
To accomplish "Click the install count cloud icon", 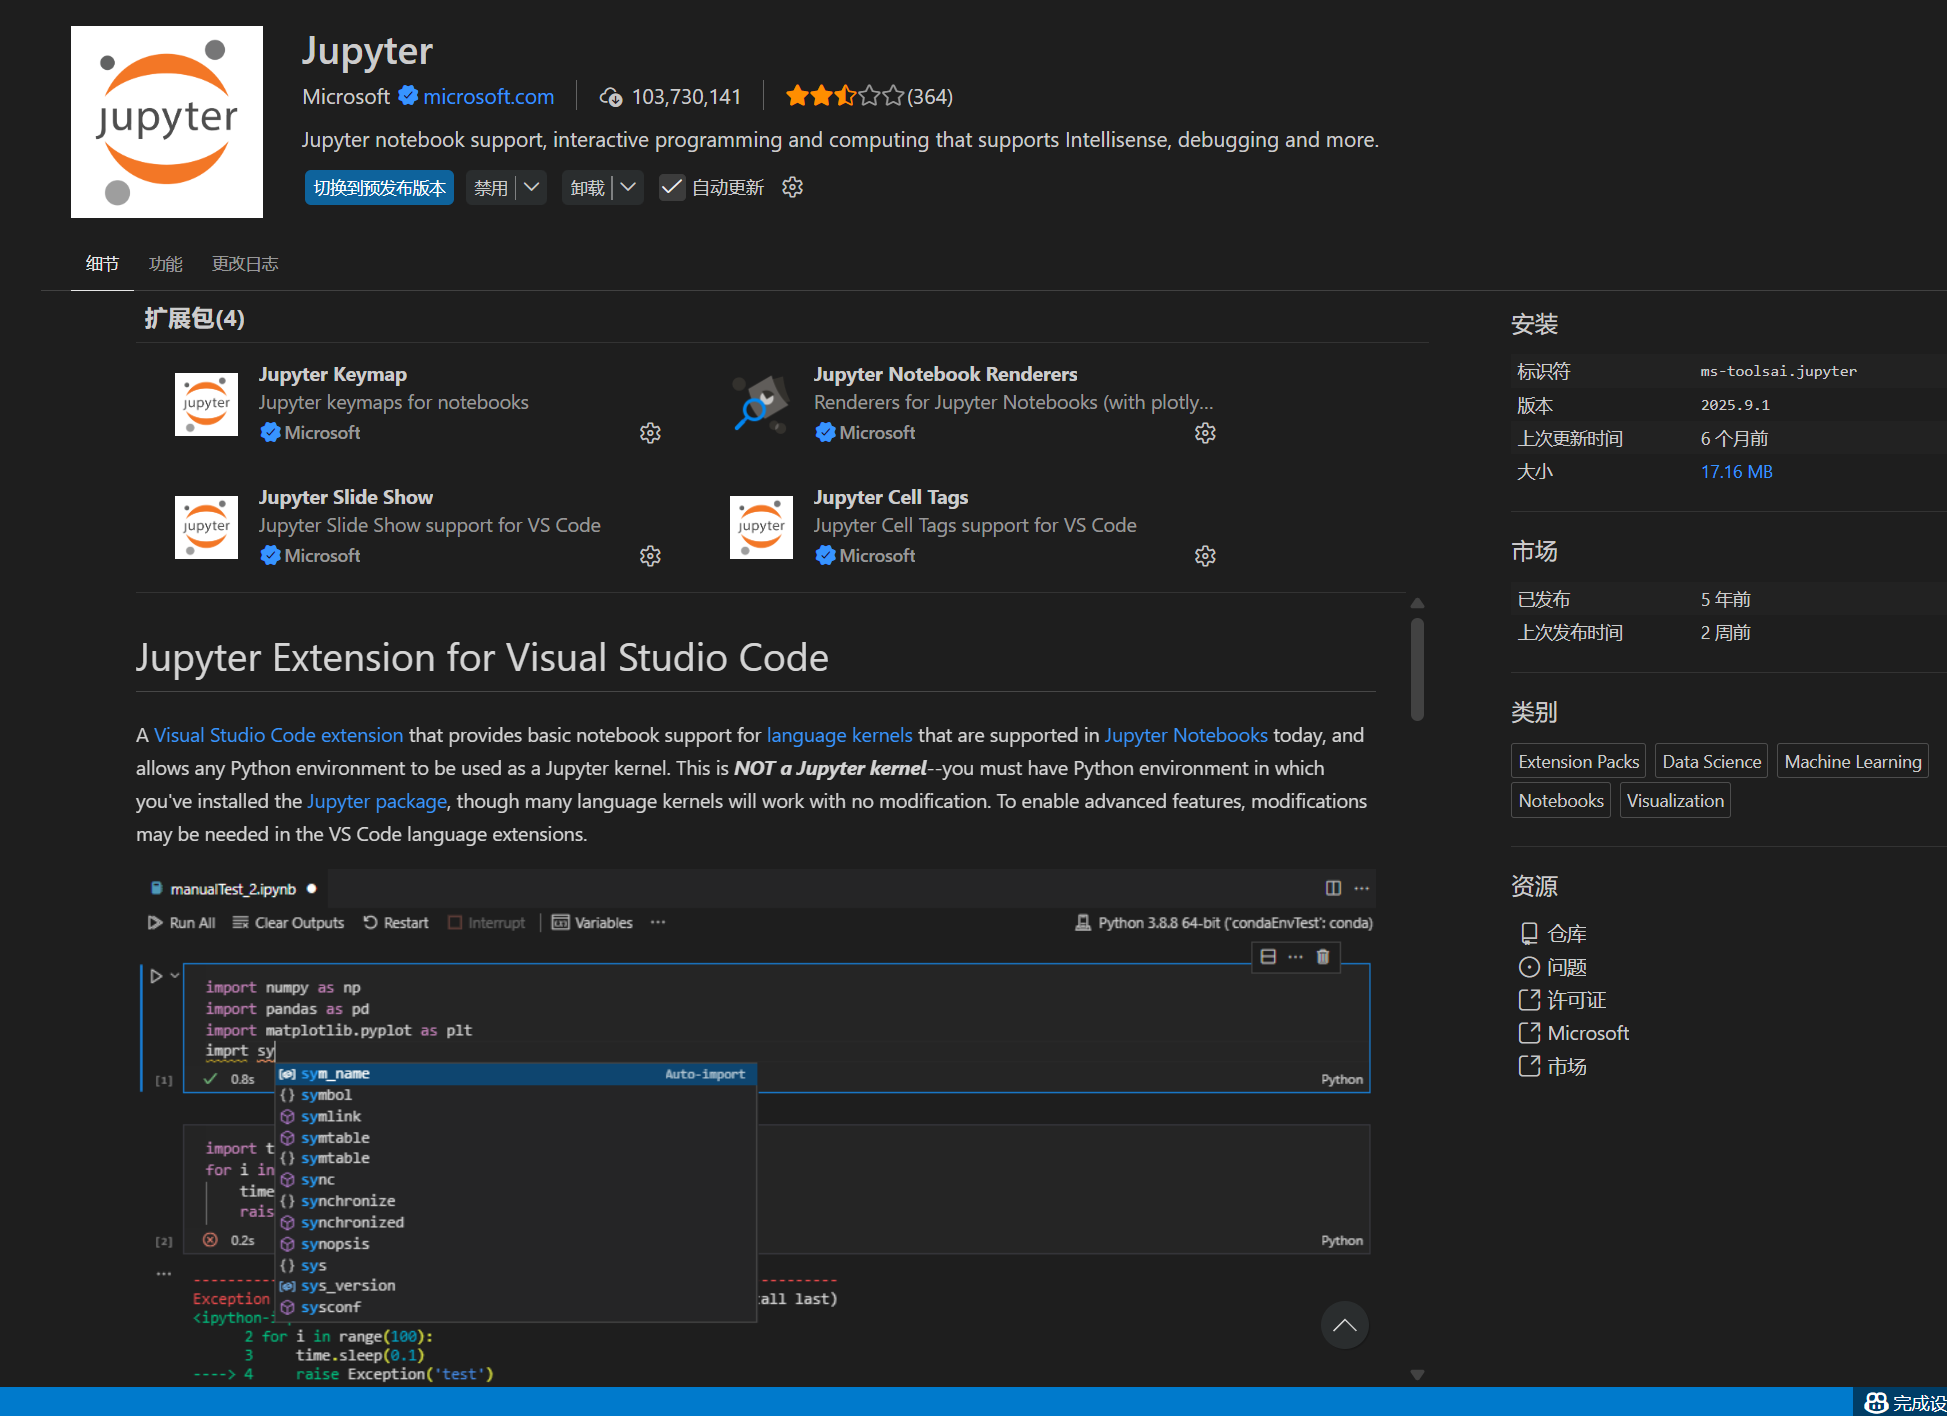I will pos(610,97).
